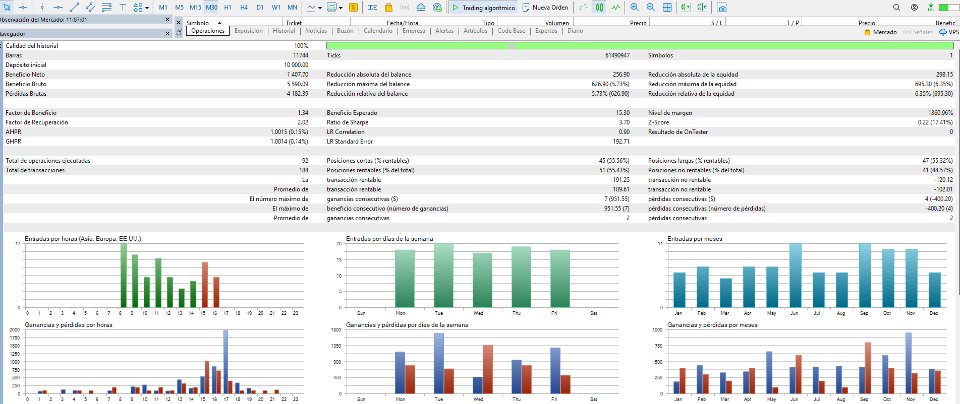Switch chart to MN timeframe
This screenshot has height=404, width=960.
[x=293, y=7]
